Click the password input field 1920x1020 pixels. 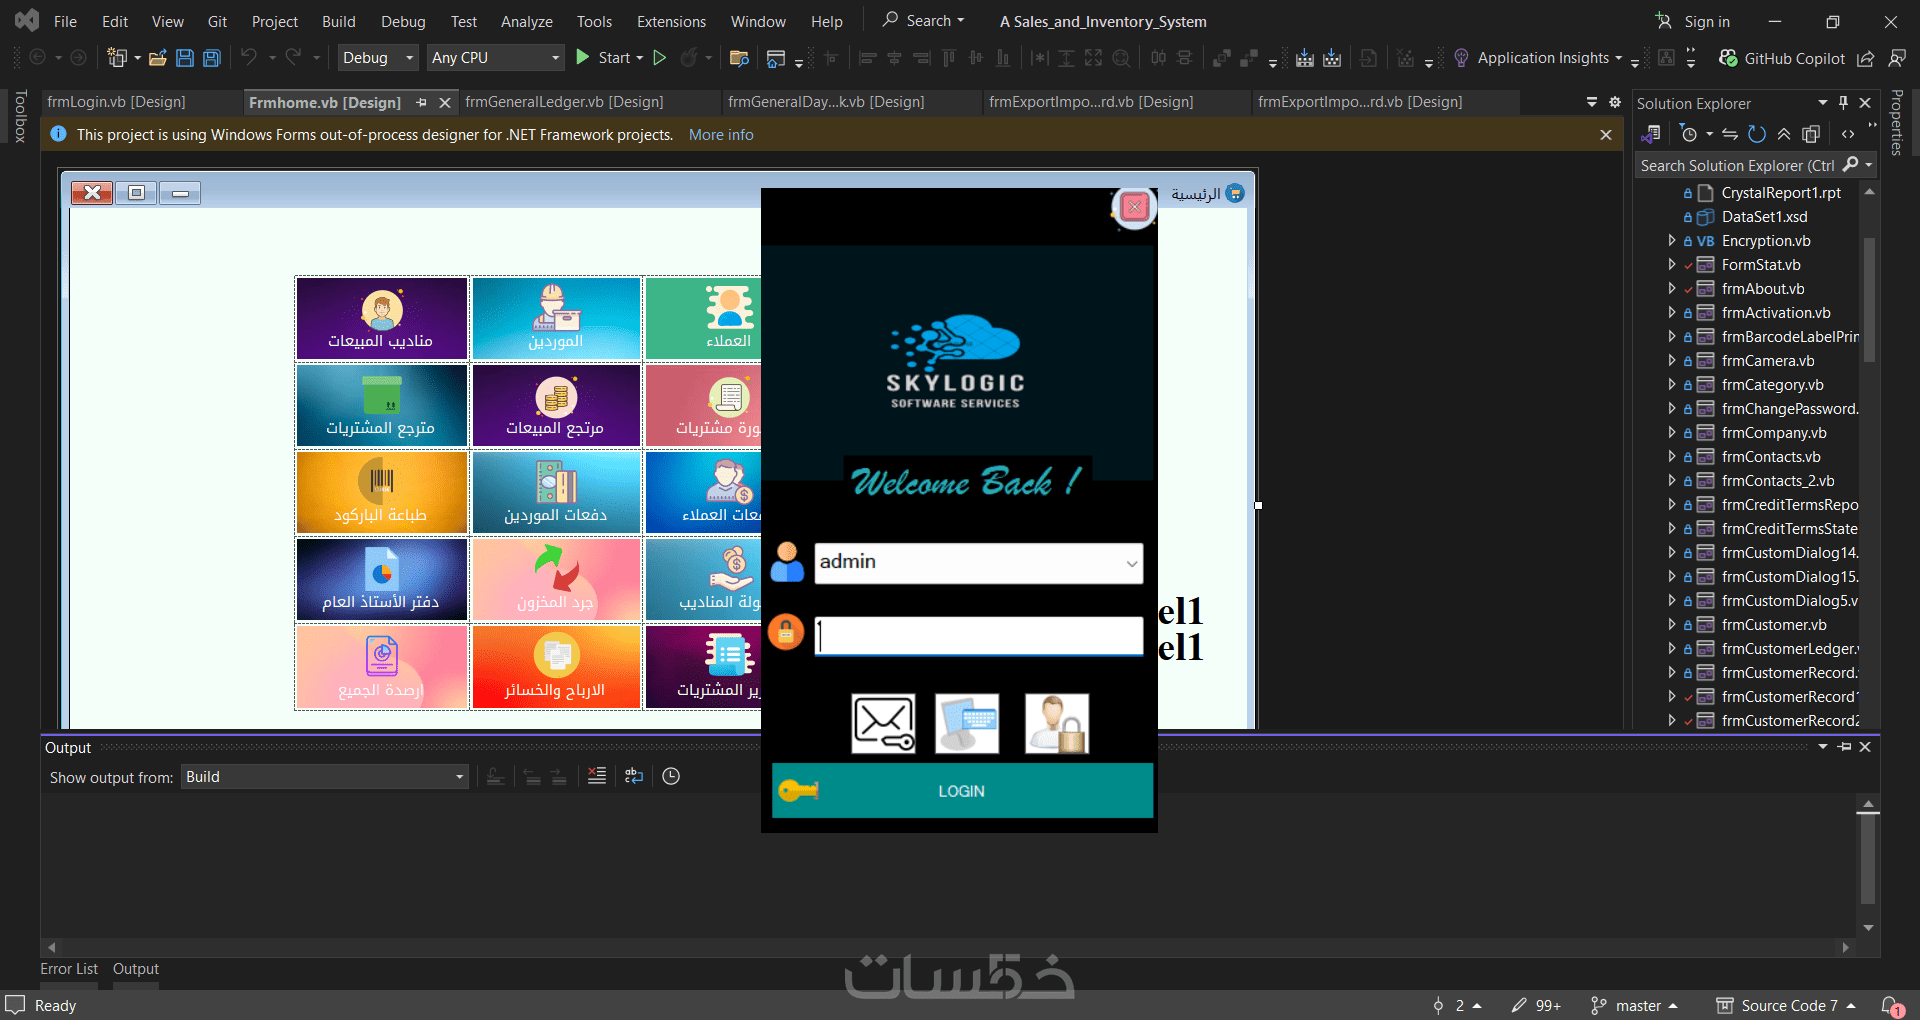[x=979, y=636]
